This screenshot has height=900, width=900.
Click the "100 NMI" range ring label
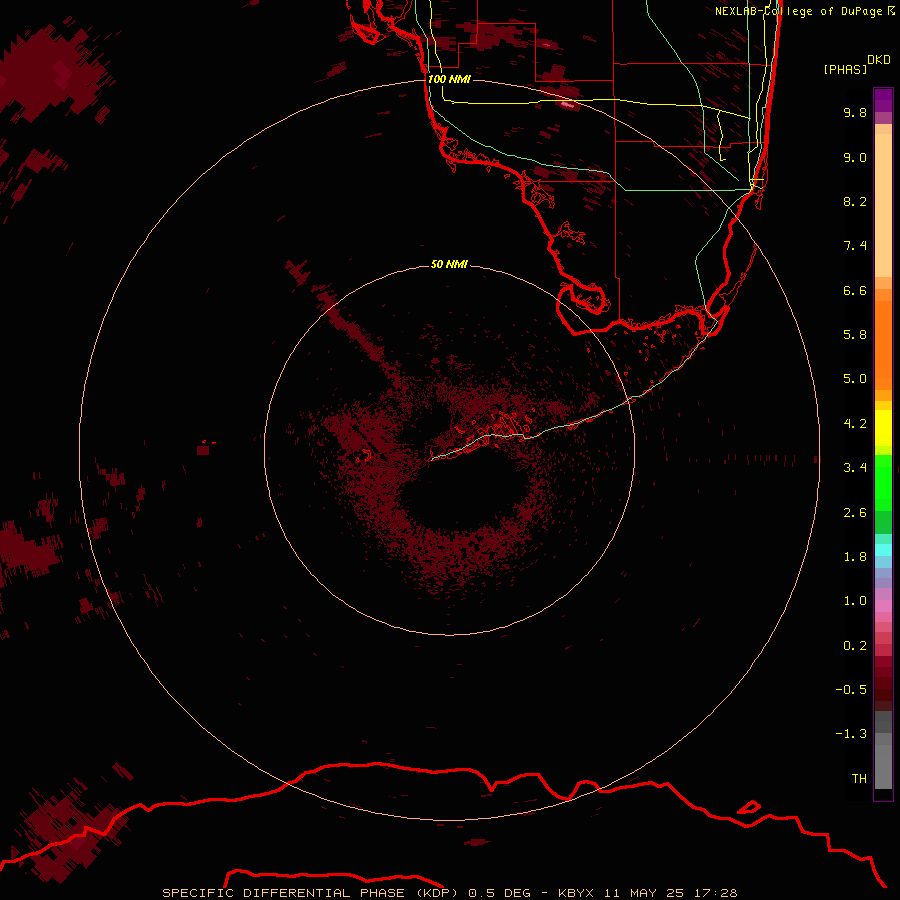click(x=449, y=79)
